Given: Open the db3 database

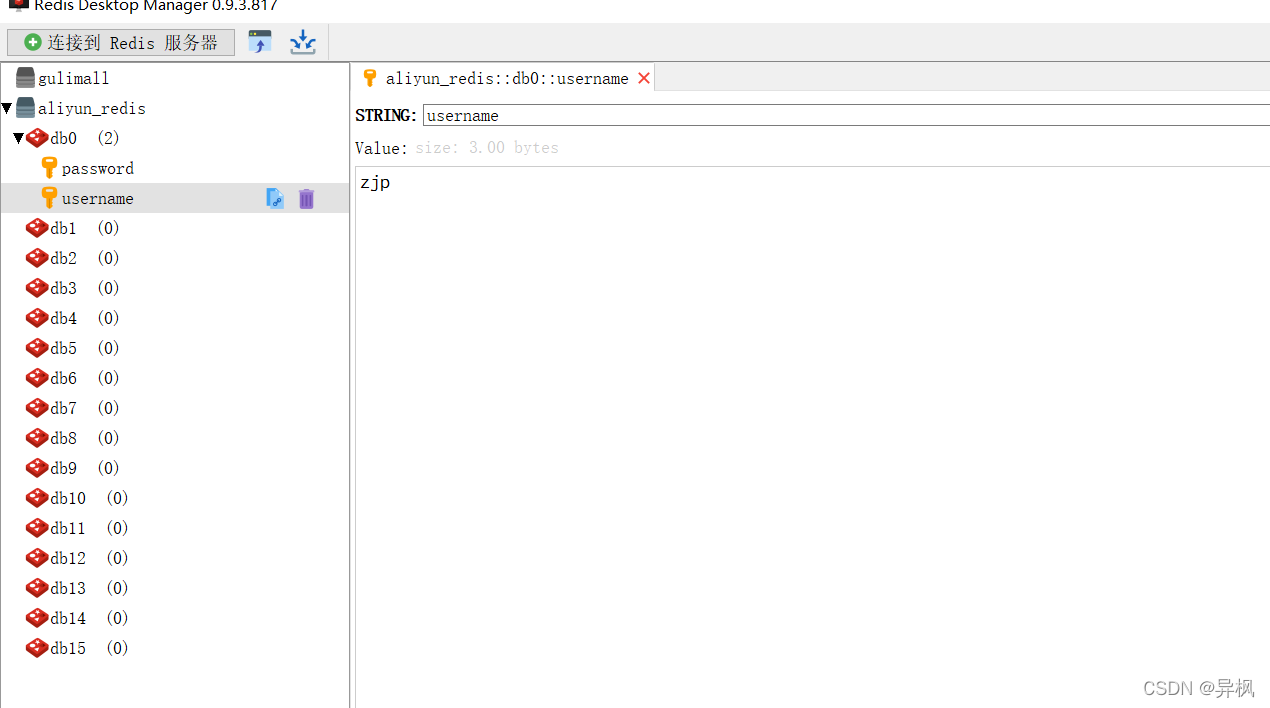Looking at the screenshot, I should [63, 288].
